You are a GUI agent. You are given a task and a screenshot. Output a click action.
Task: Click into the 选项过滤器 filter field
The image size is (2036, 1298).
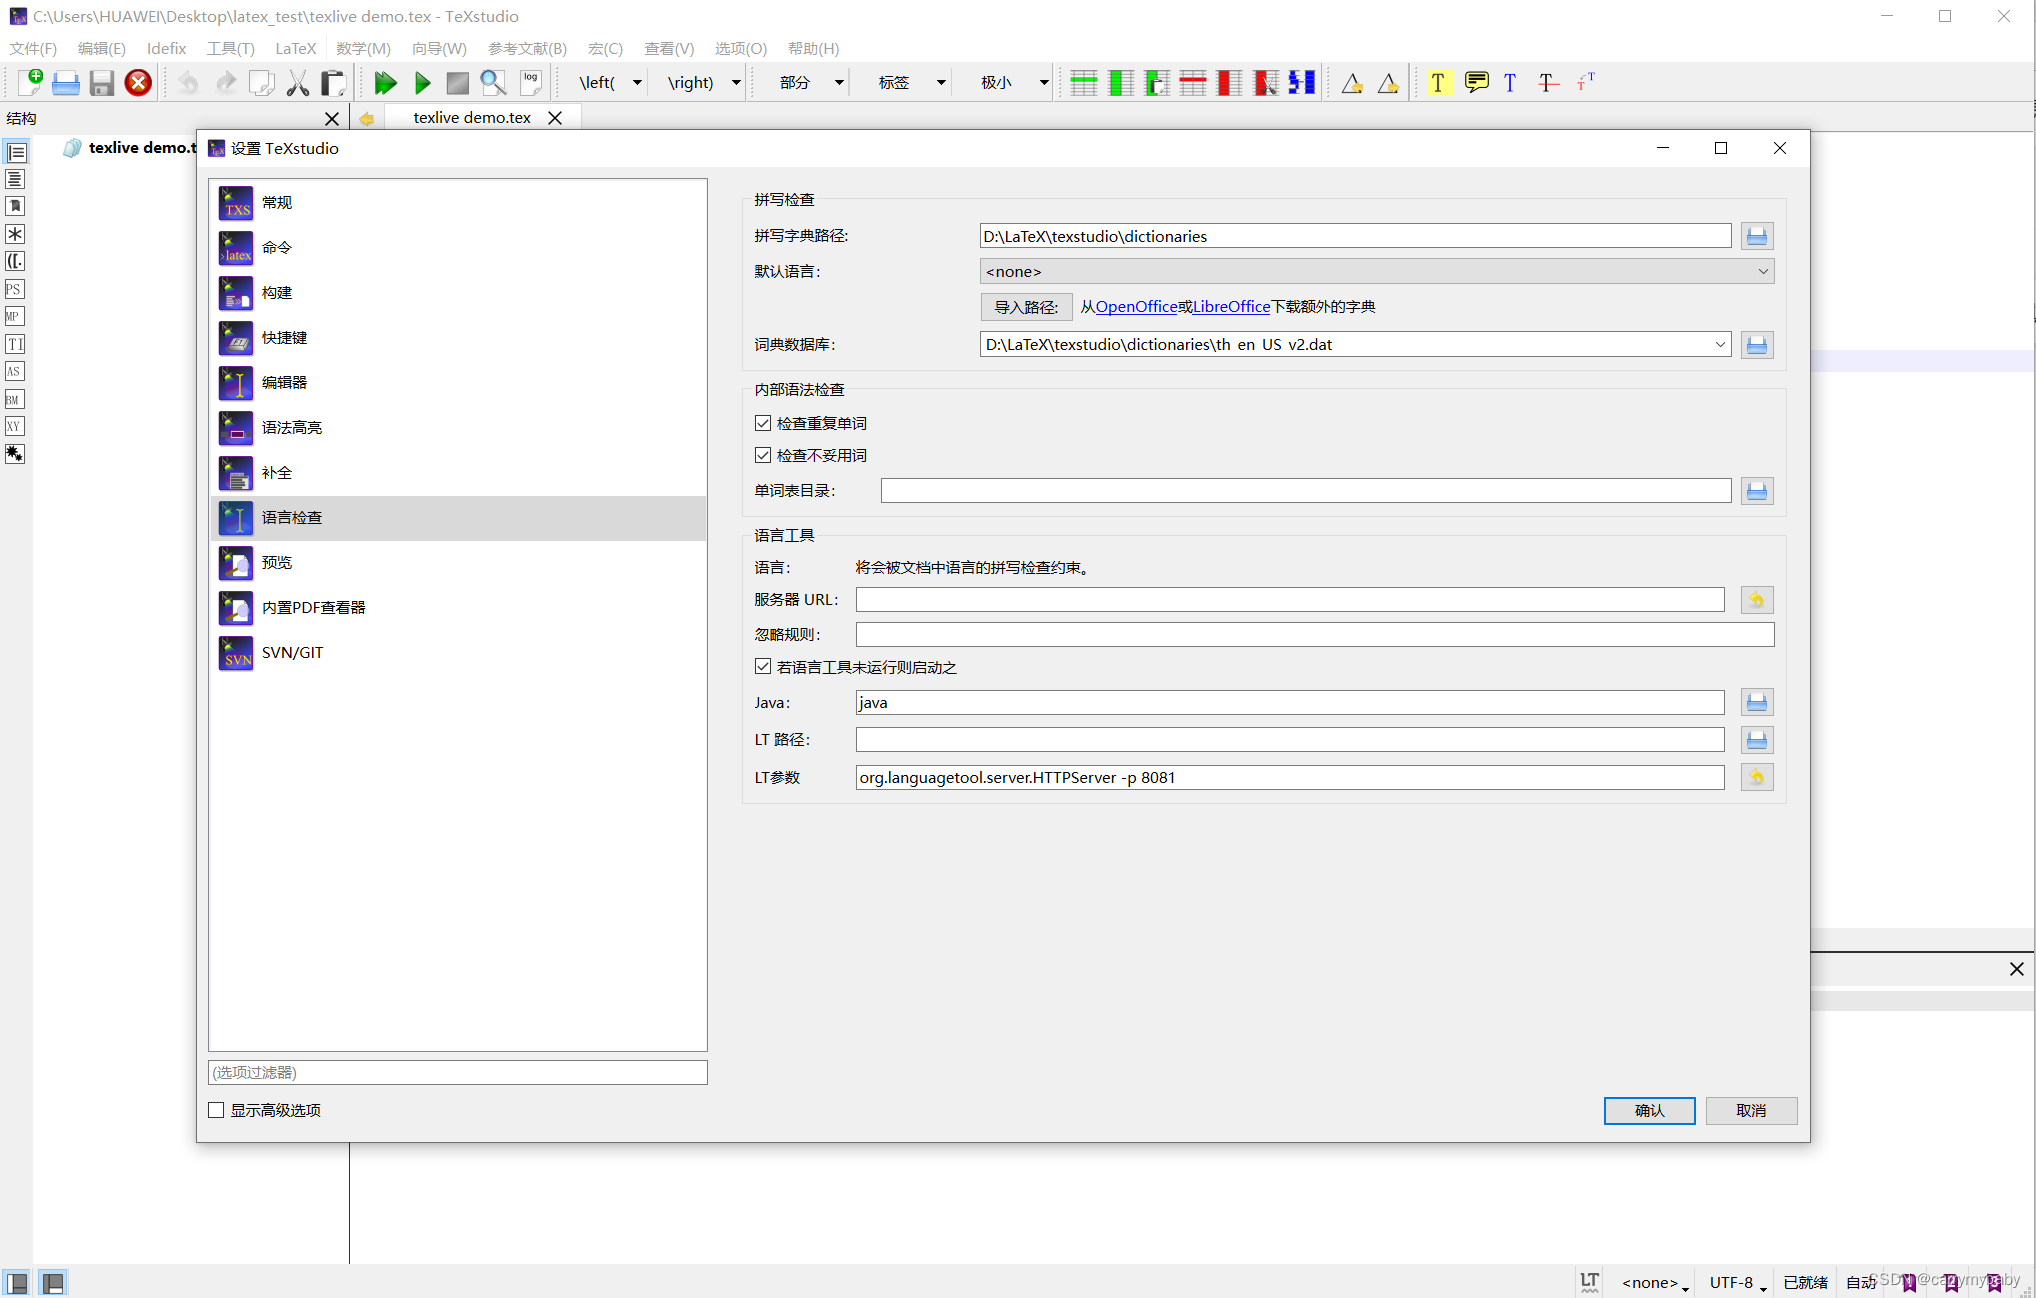pyautogui.click(x=457, y=1072)
